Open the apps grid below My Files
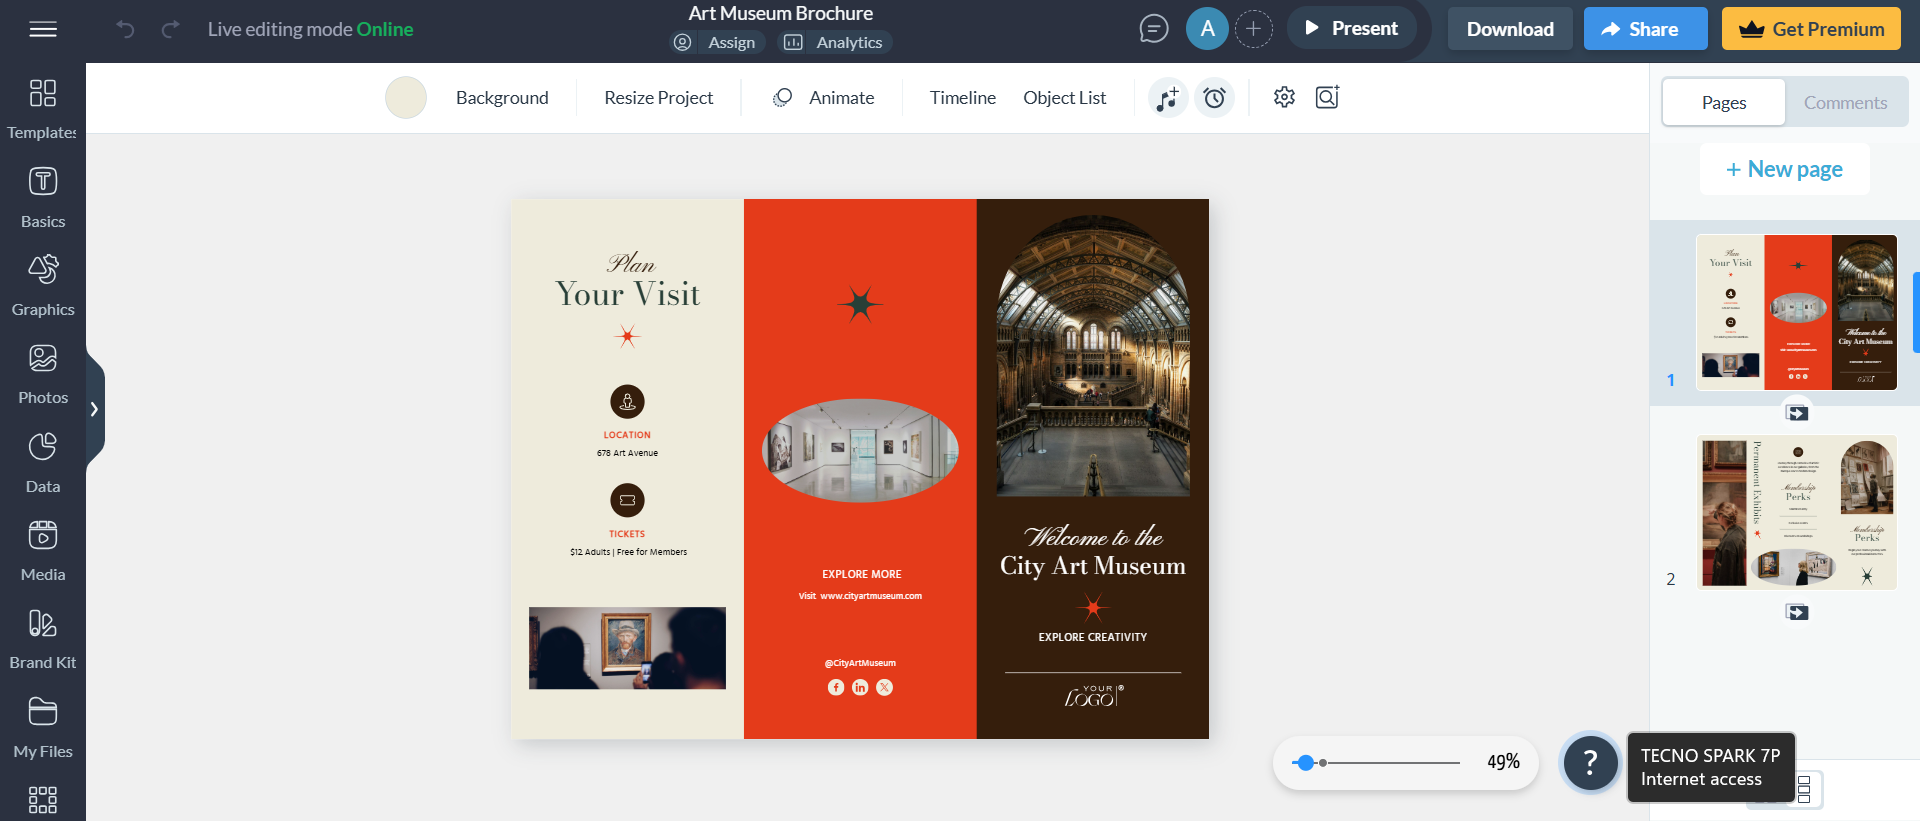Screen dimensions: 1920x821 click(43, 800)
